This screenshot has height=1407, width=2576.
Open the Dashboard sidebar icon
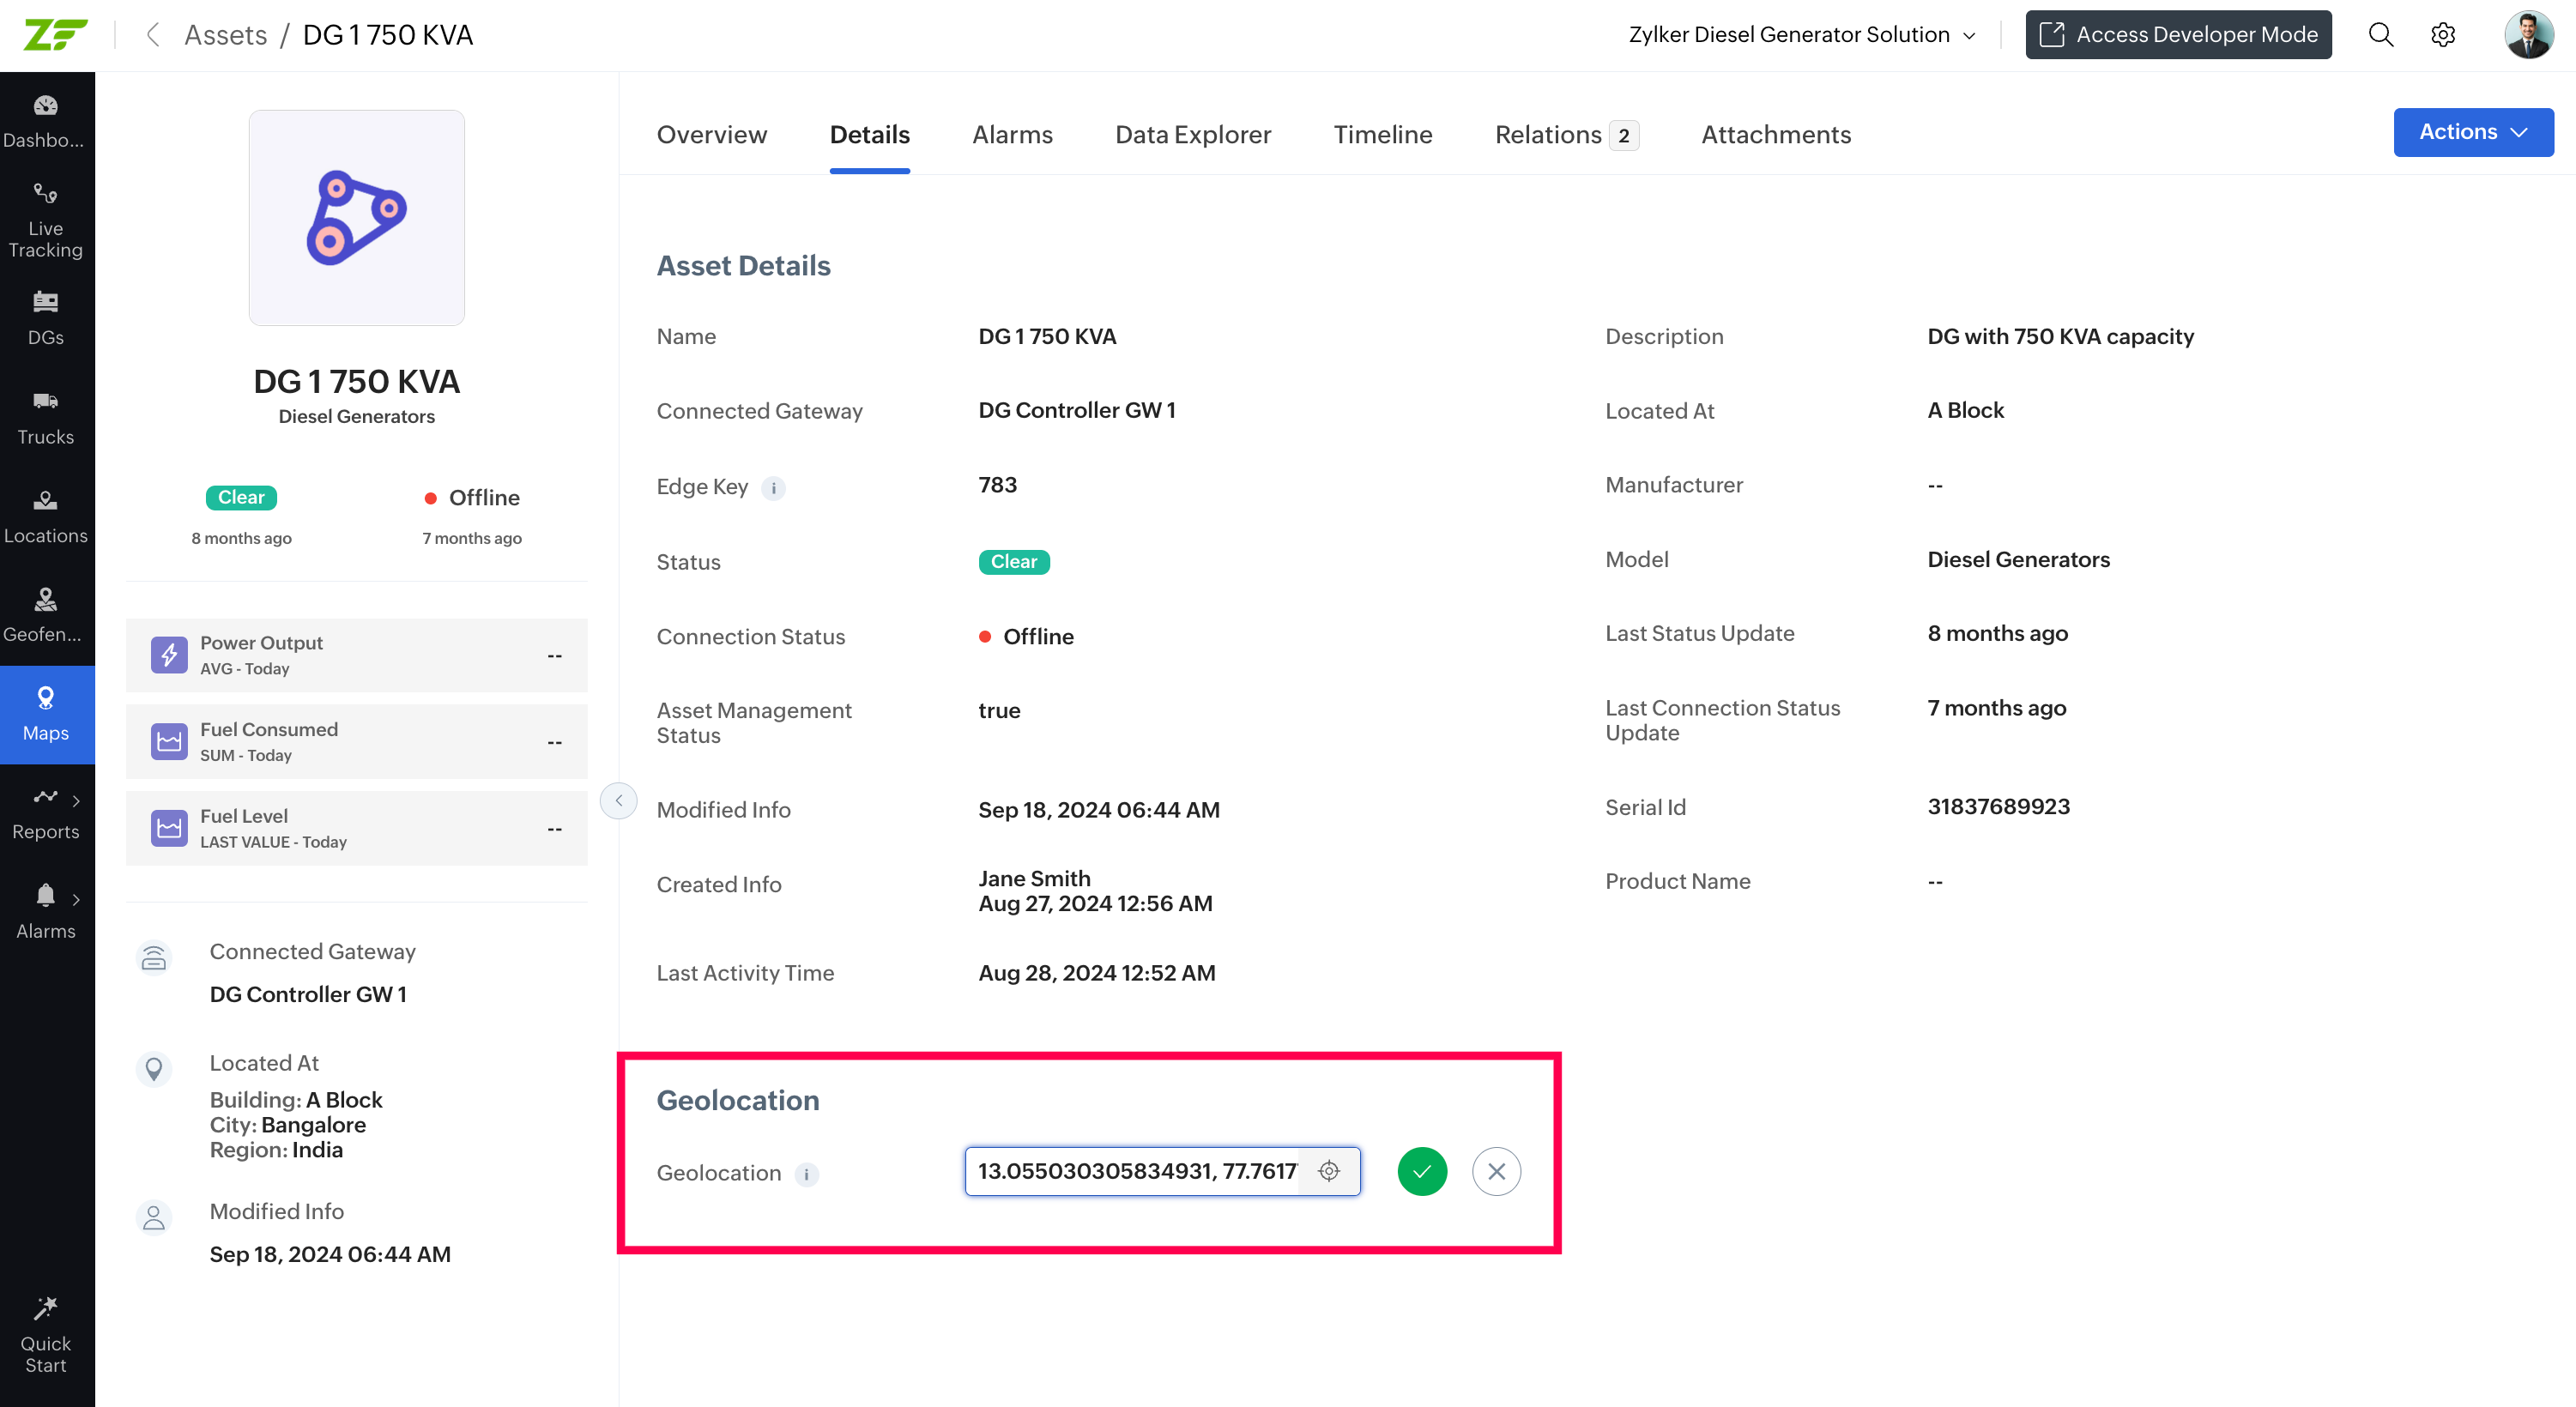click(x=46, y=120)
